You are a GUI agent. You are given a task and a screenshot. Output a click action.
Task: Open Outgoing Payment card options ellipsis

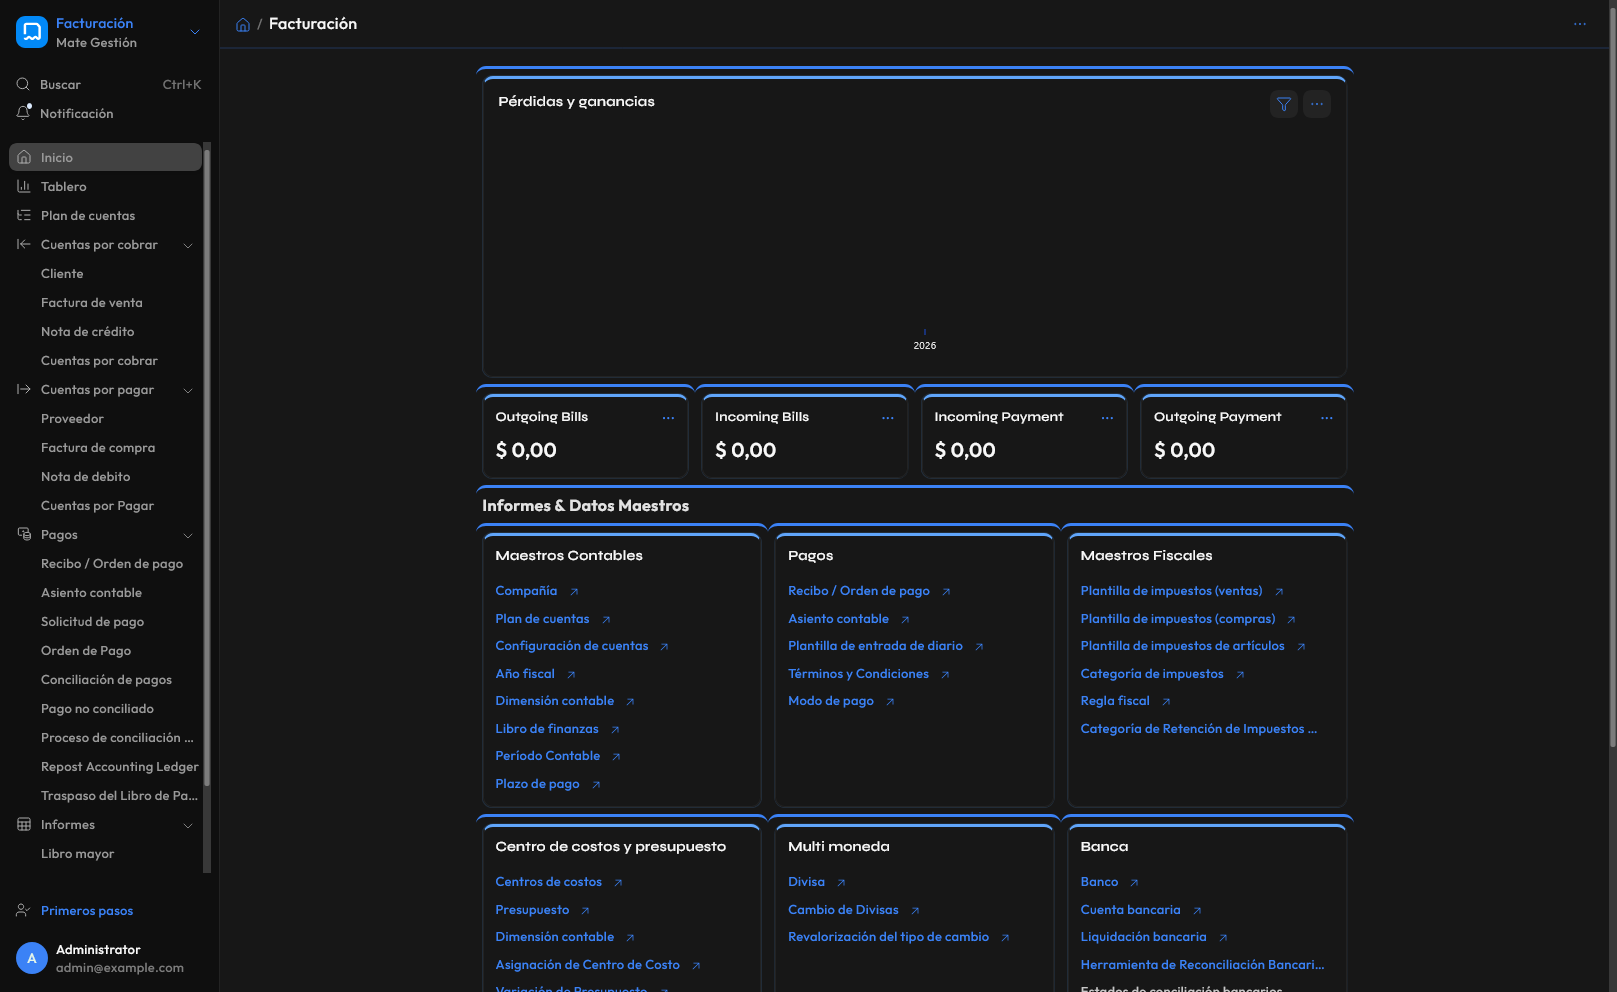(x=1327, y=418)
